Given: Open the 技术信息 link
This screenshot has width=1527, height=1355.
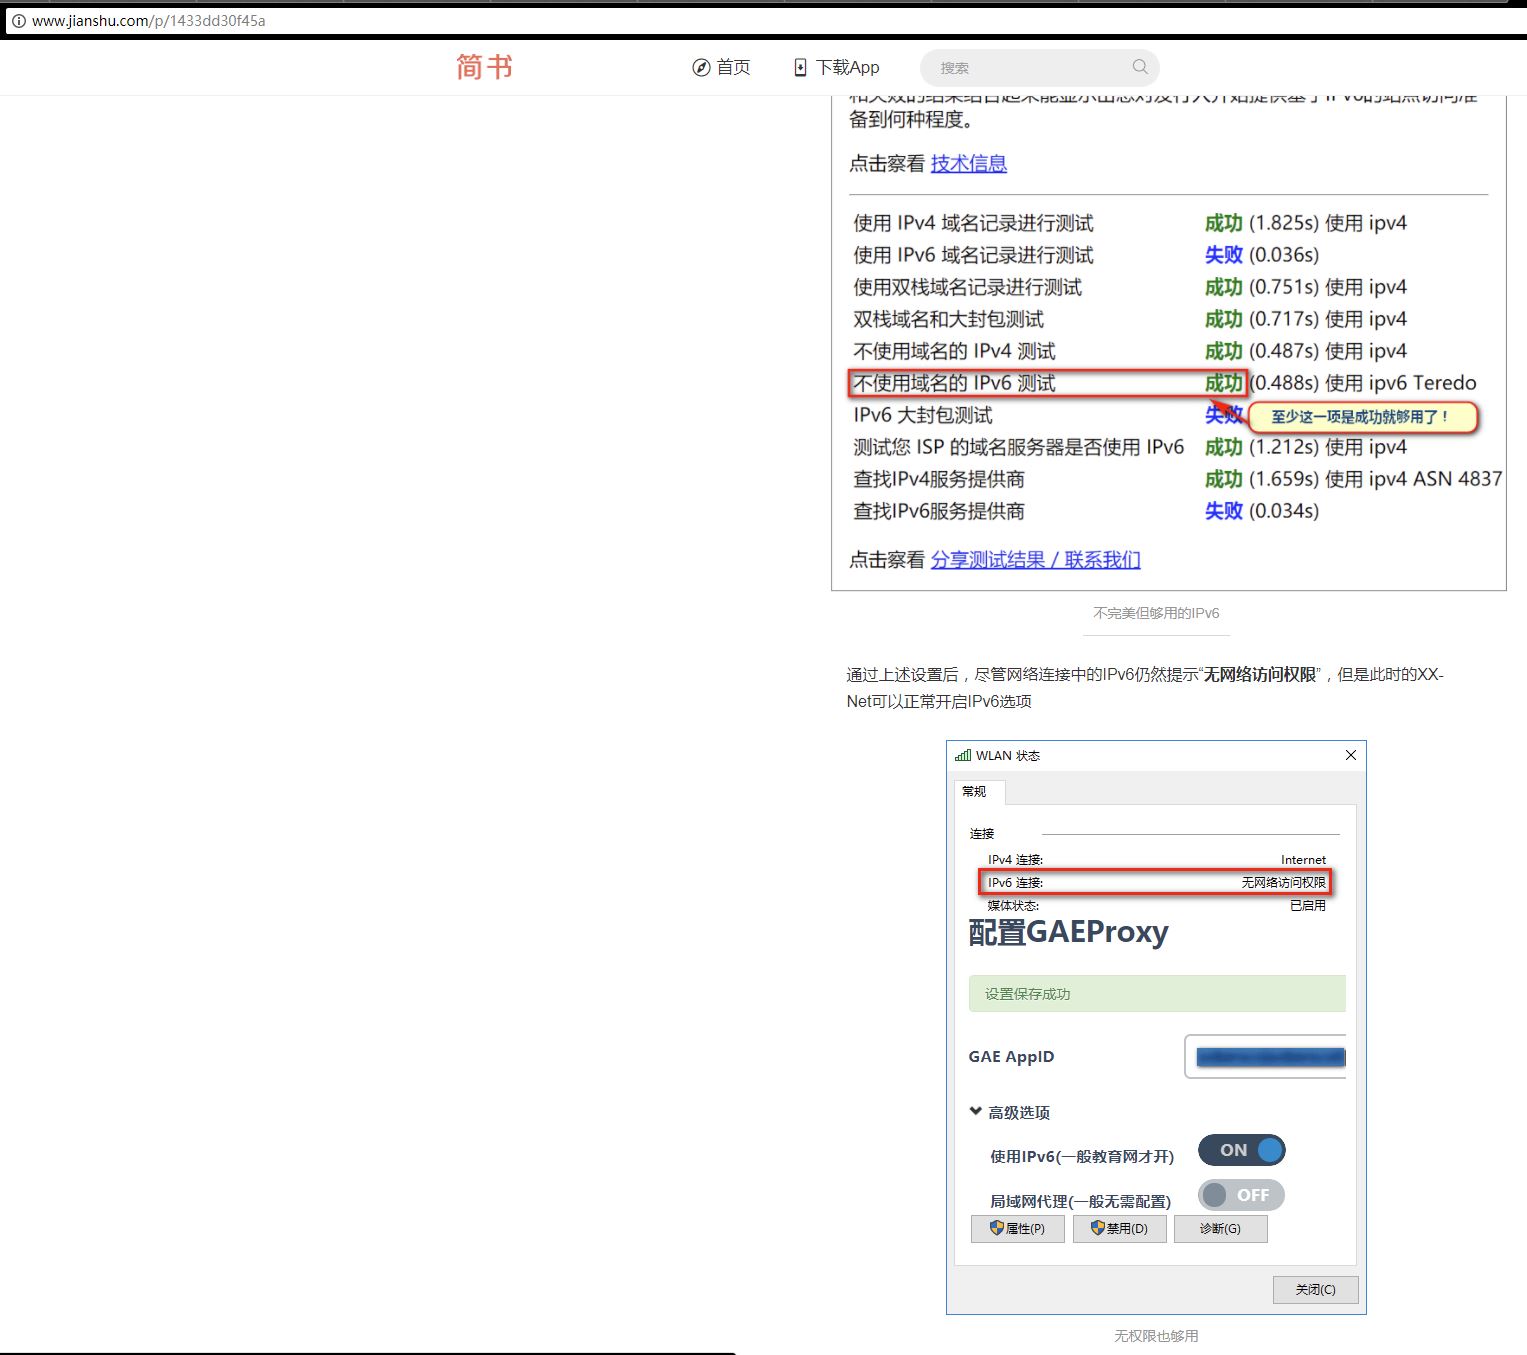Looking at the screenshot, I should (969, 163).
